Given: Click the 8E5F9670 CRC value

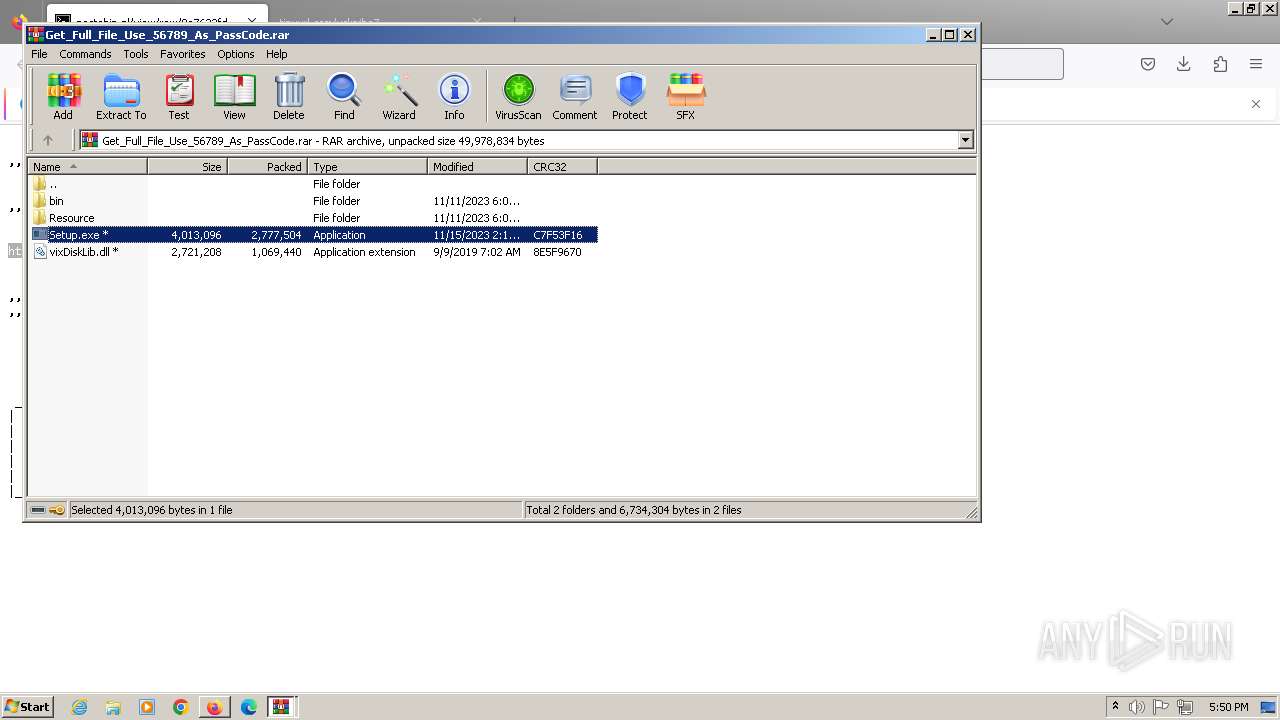Looking at the screenshot, I should (x=557, y=252).
